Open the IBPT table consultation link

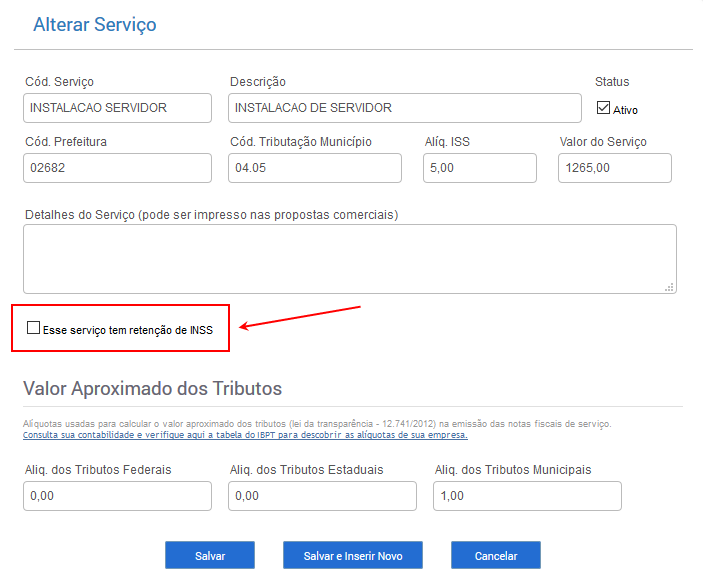click(245, 435)
